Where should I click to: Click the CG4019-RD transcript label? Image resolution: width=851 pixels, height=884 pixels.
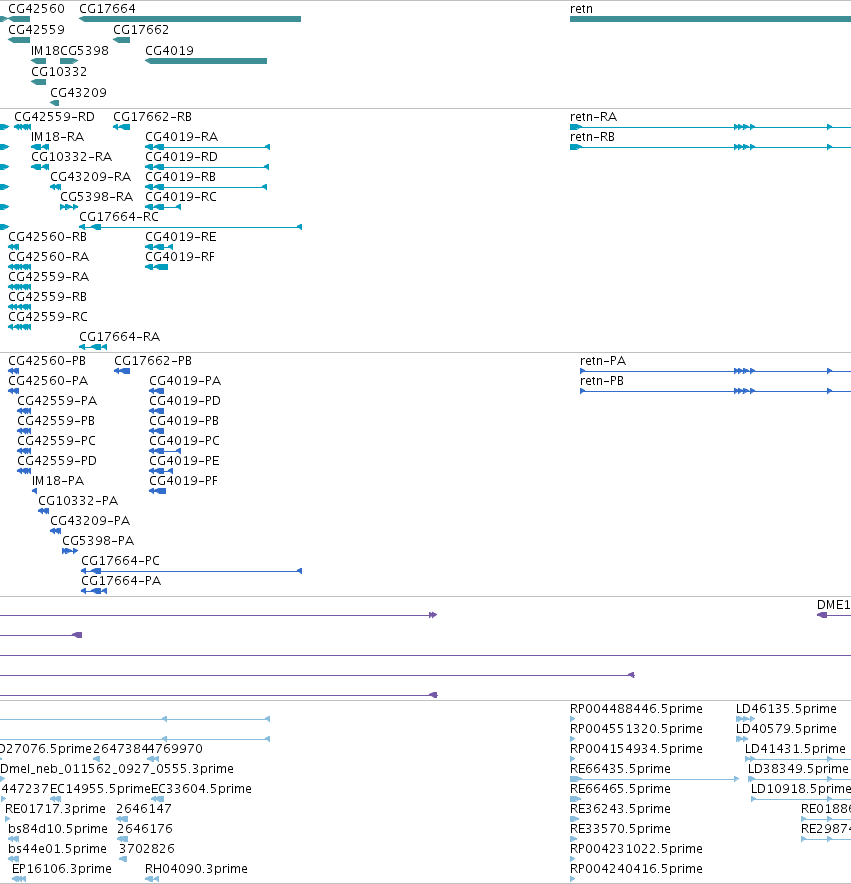coord(182,157)
